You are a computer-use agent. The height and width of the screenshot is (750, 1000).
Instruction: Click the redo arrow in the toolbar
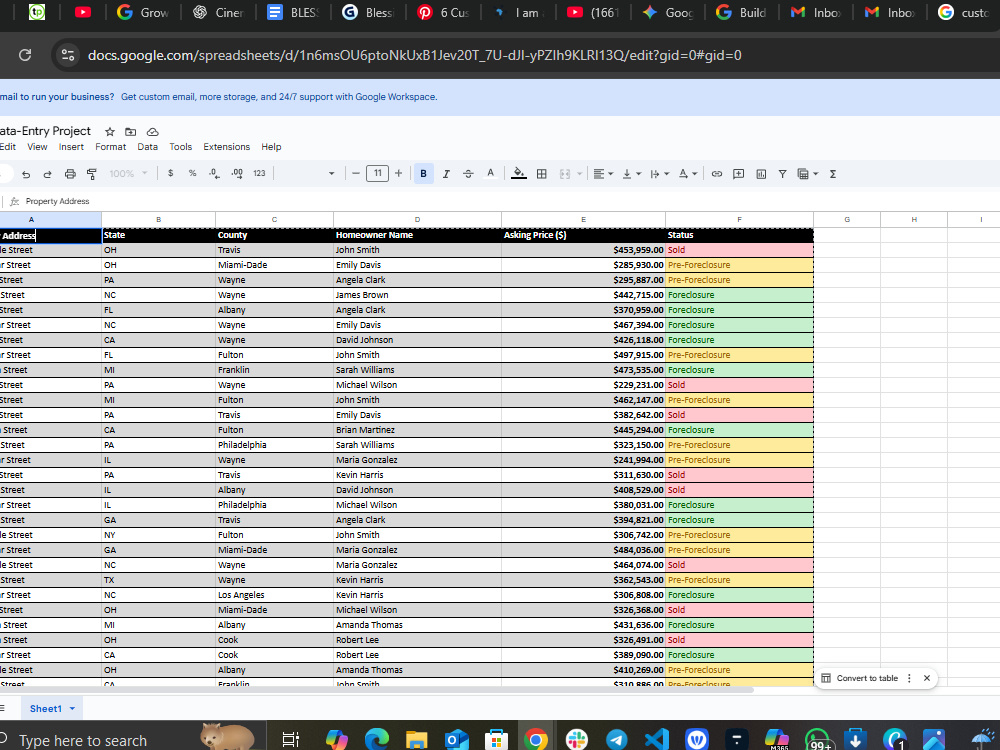(47, 173)
